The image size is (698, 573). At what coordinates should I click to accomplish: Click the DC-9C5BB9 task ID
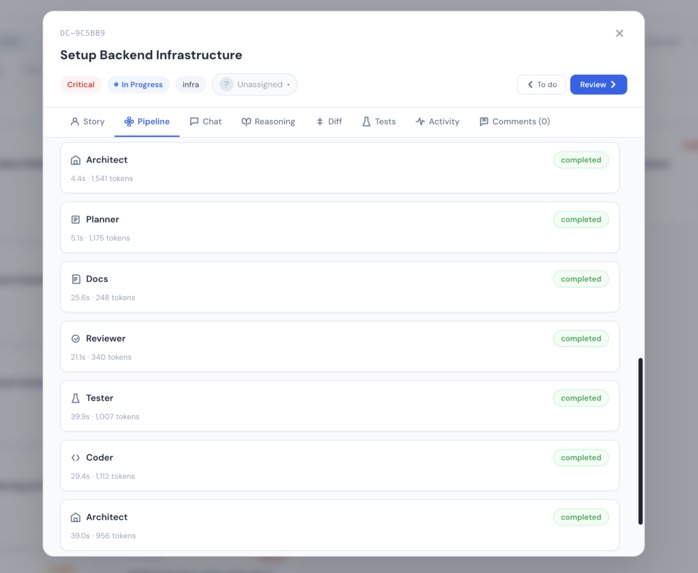(x=83, y=33)
